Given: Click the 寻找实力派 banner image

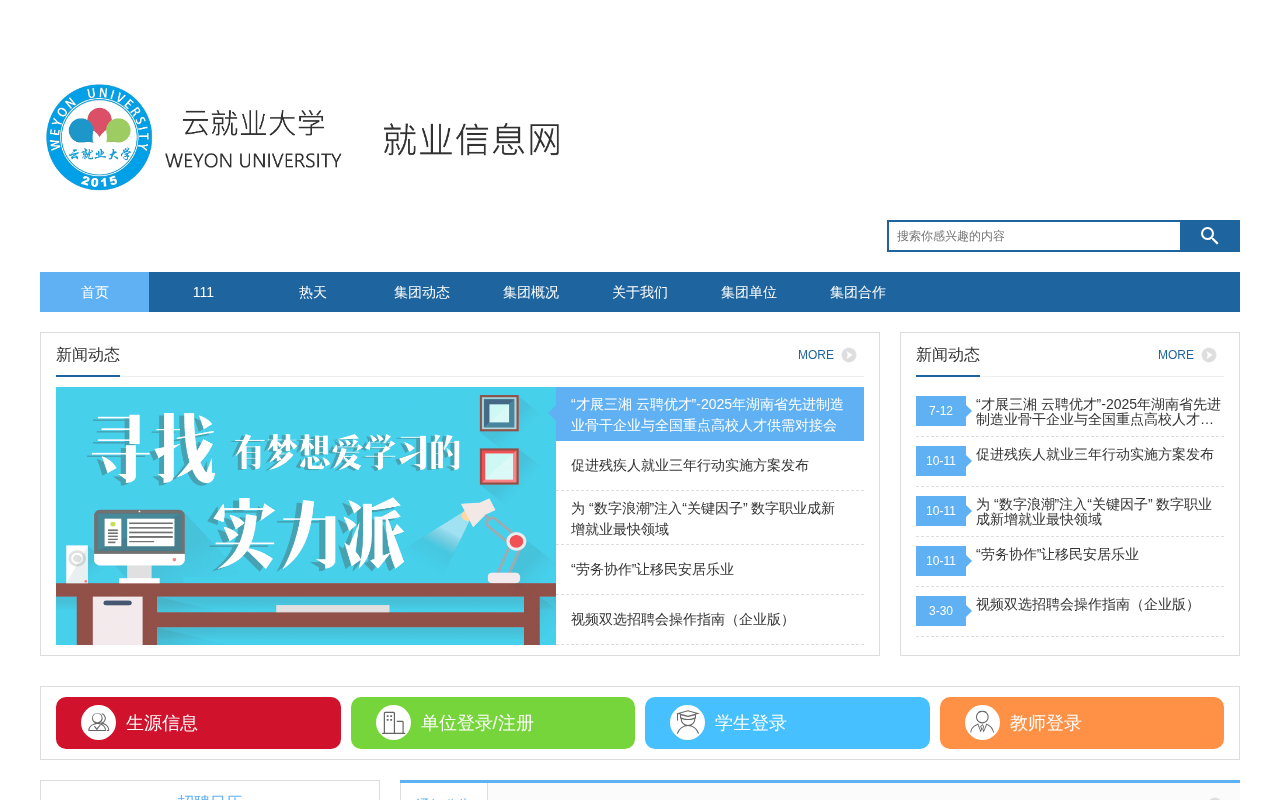Looking at the screenshot, I should (306, 516).
